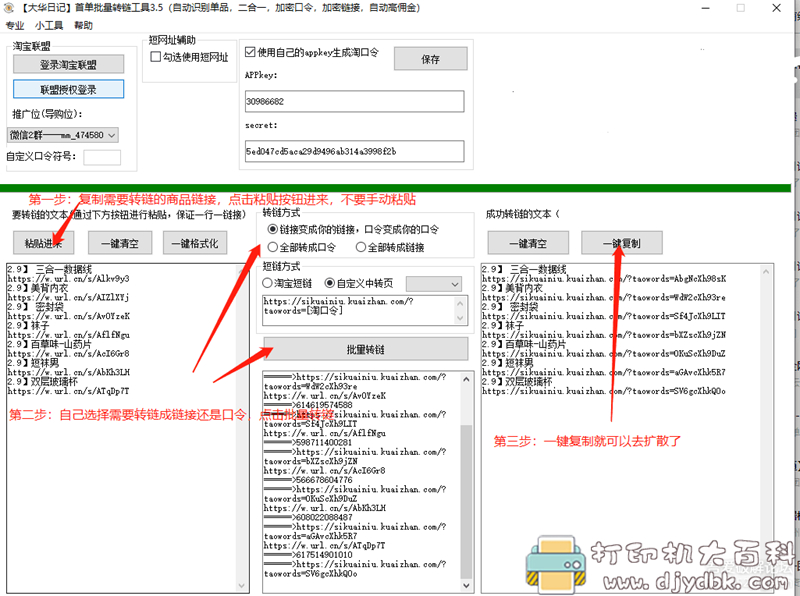Click log panel scroll down arrow
800x596 pixels.
[466, 585]
